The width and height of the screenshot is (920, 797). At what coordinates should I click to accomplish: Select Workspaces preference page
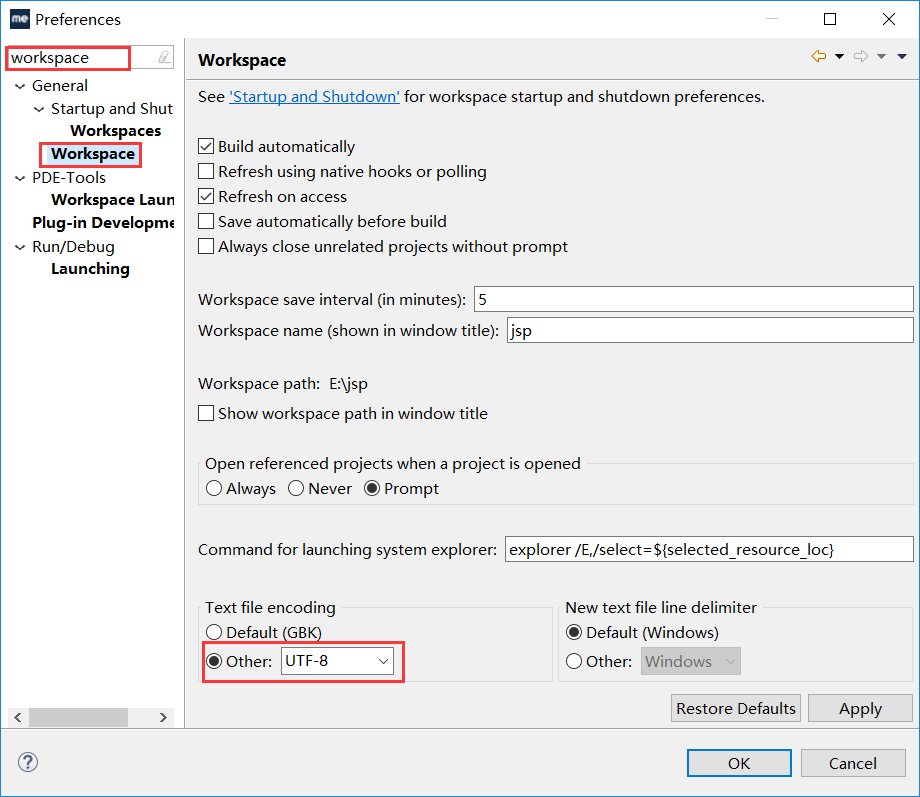pos(116,130)
